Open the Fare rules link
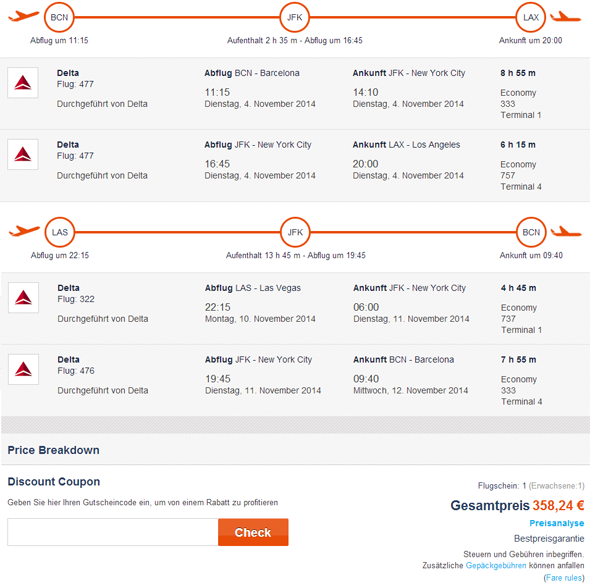The height and width of the screenshot is (588, 590). (564, 578)
